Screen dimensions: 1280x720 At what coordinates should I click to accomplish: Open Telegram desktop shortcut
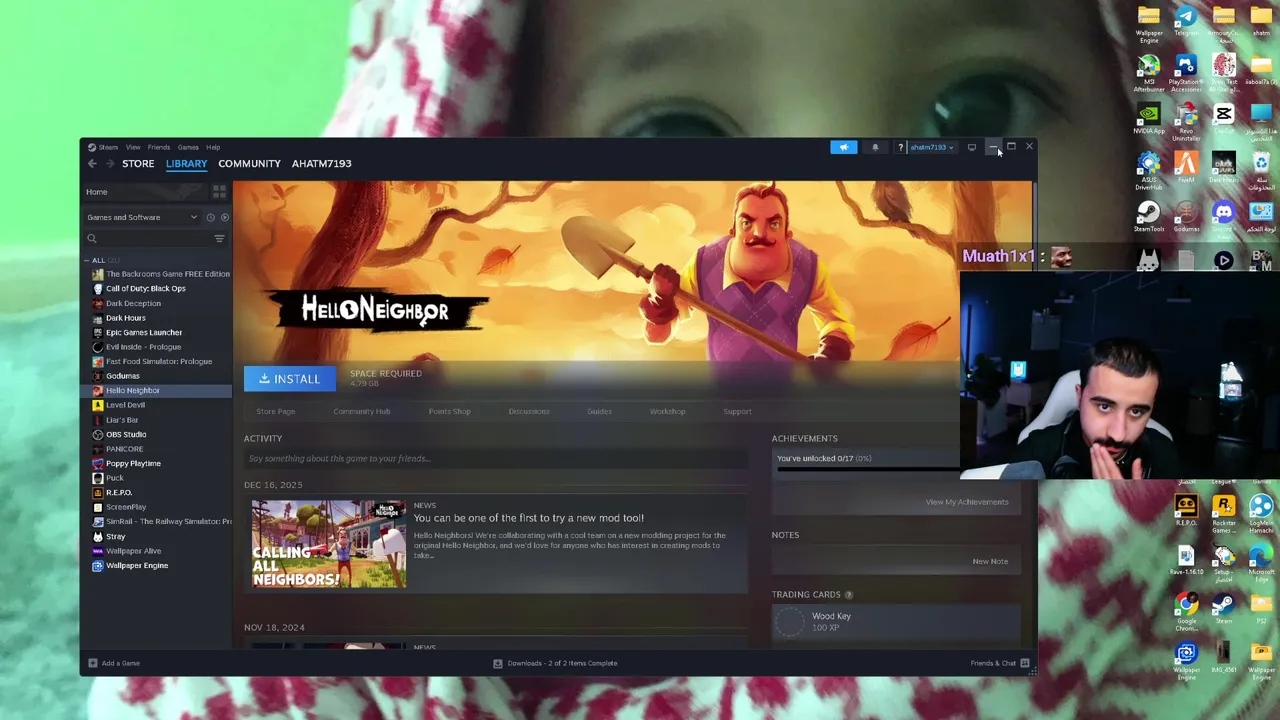(x=1186, y=22)
